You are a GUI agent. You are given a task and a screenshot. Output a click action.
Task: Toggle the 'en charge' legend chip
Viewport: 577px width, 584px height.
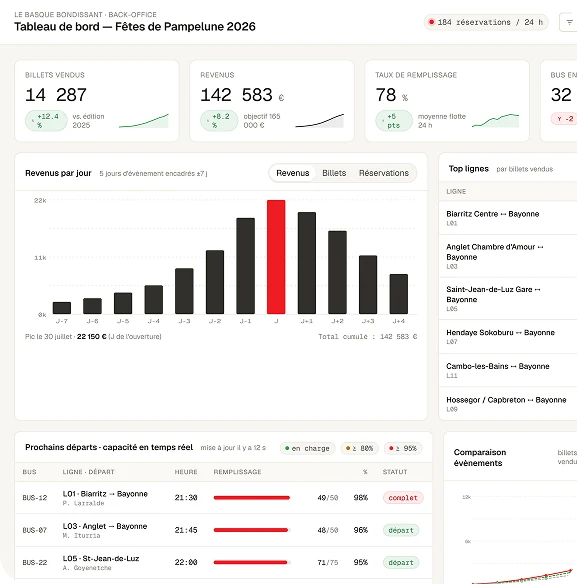[x=307, y=448]
